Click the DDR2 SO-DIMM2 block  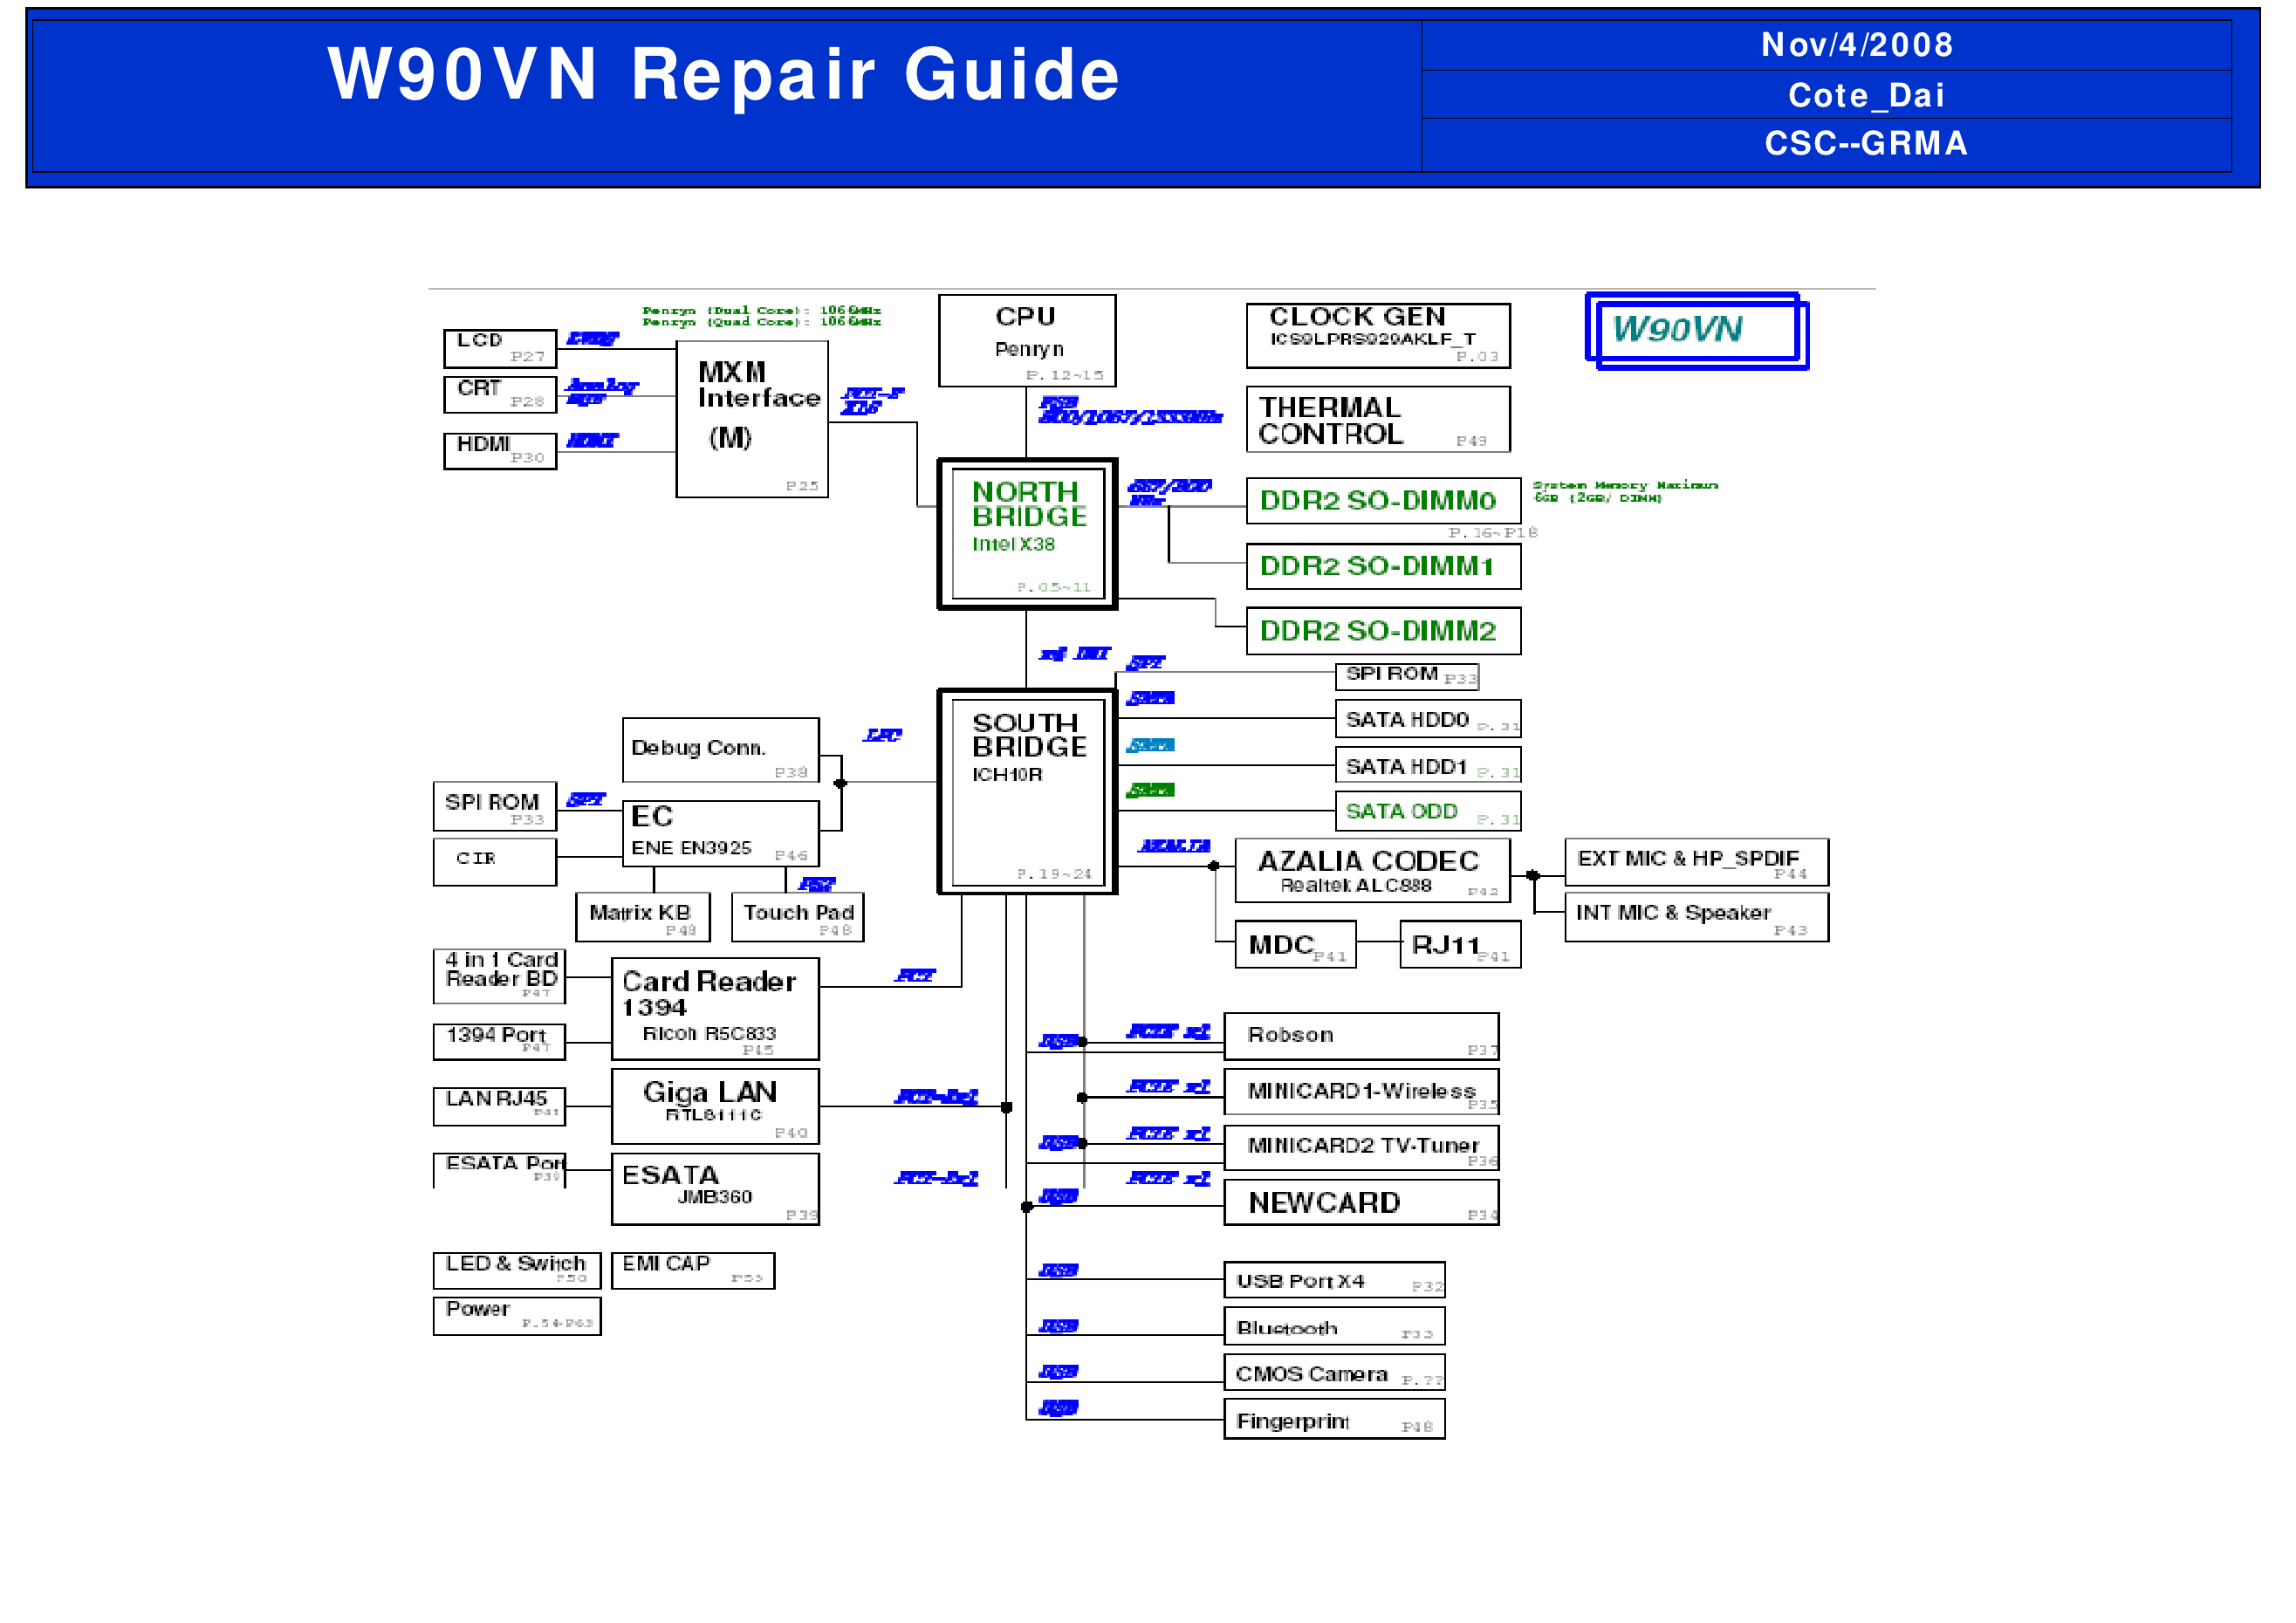[1382, 631]
